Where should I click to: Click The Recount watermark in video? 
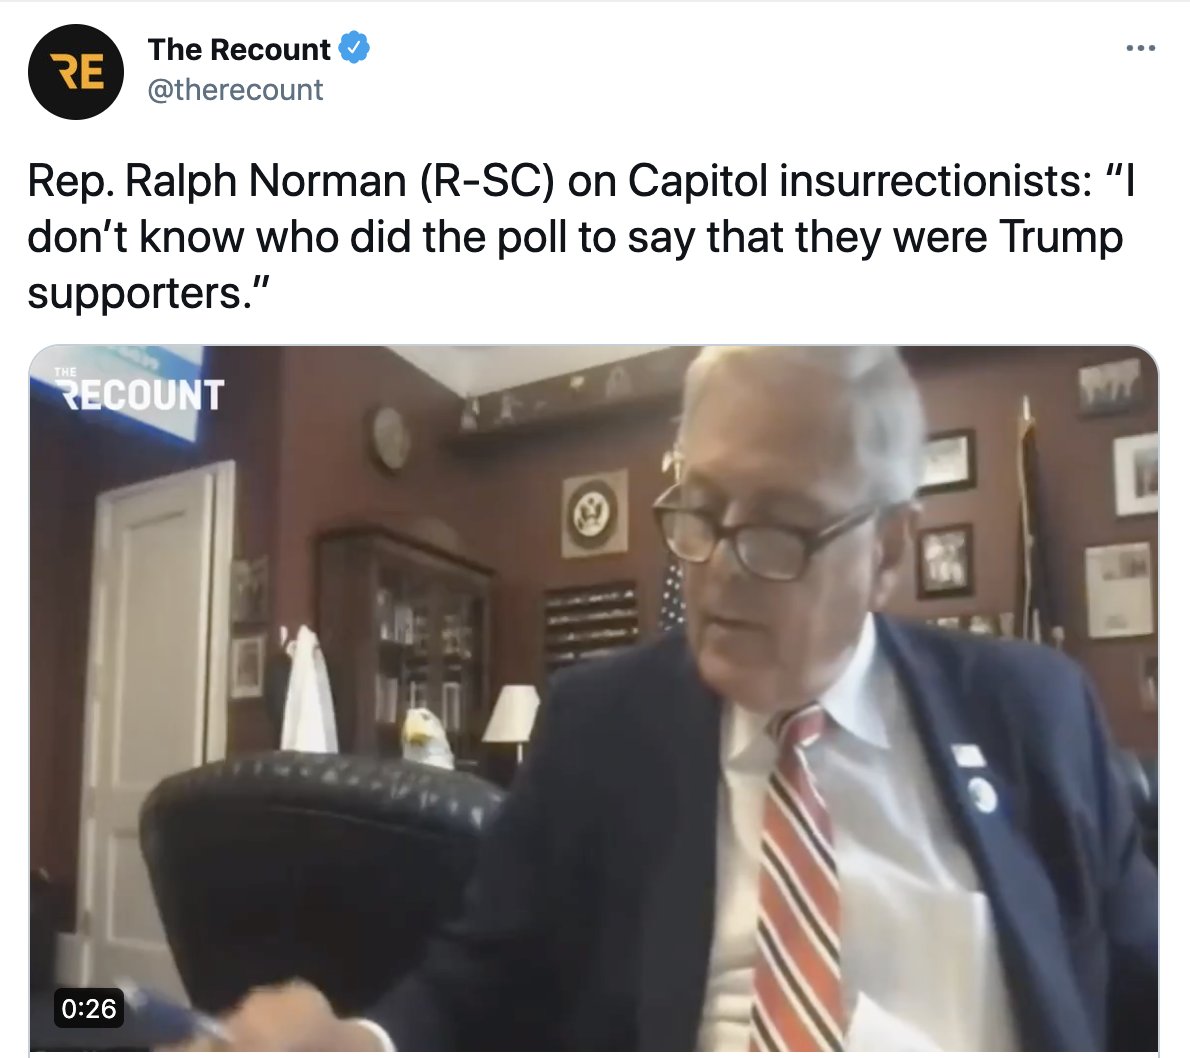coord(140,390)
